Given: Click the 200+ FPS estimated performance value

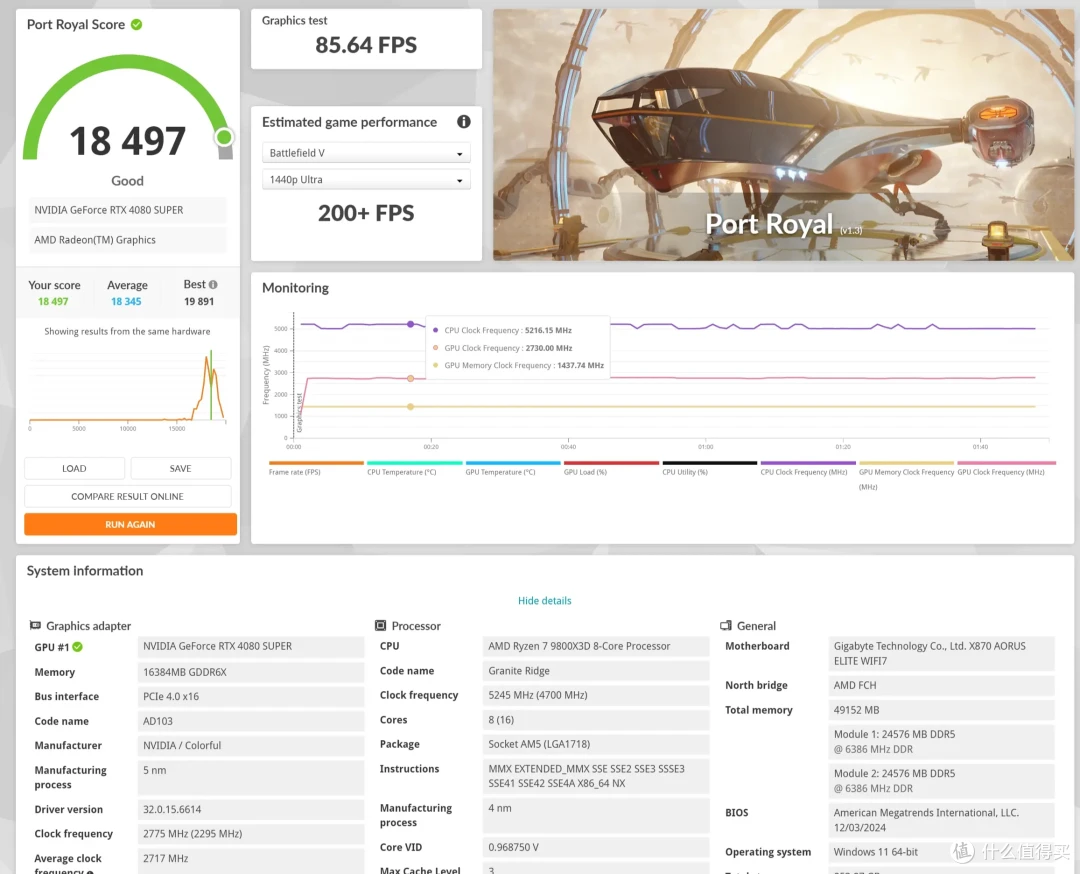Looking at the screenshot, I should click(366, 213).
